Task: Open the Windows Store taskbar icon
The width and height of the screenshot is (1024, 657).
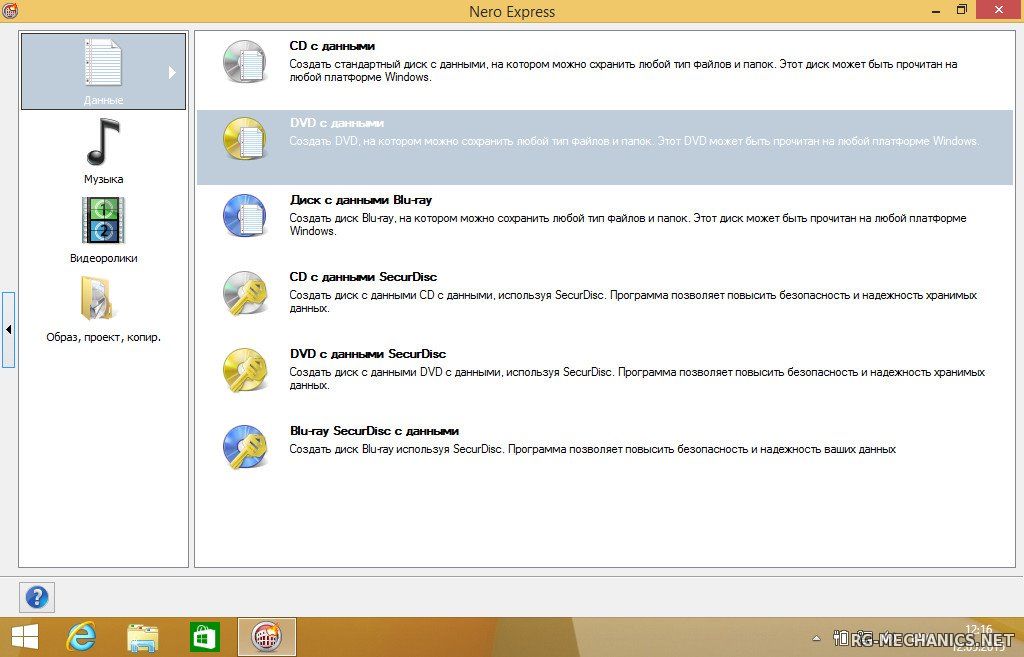Action: point(204,637)
